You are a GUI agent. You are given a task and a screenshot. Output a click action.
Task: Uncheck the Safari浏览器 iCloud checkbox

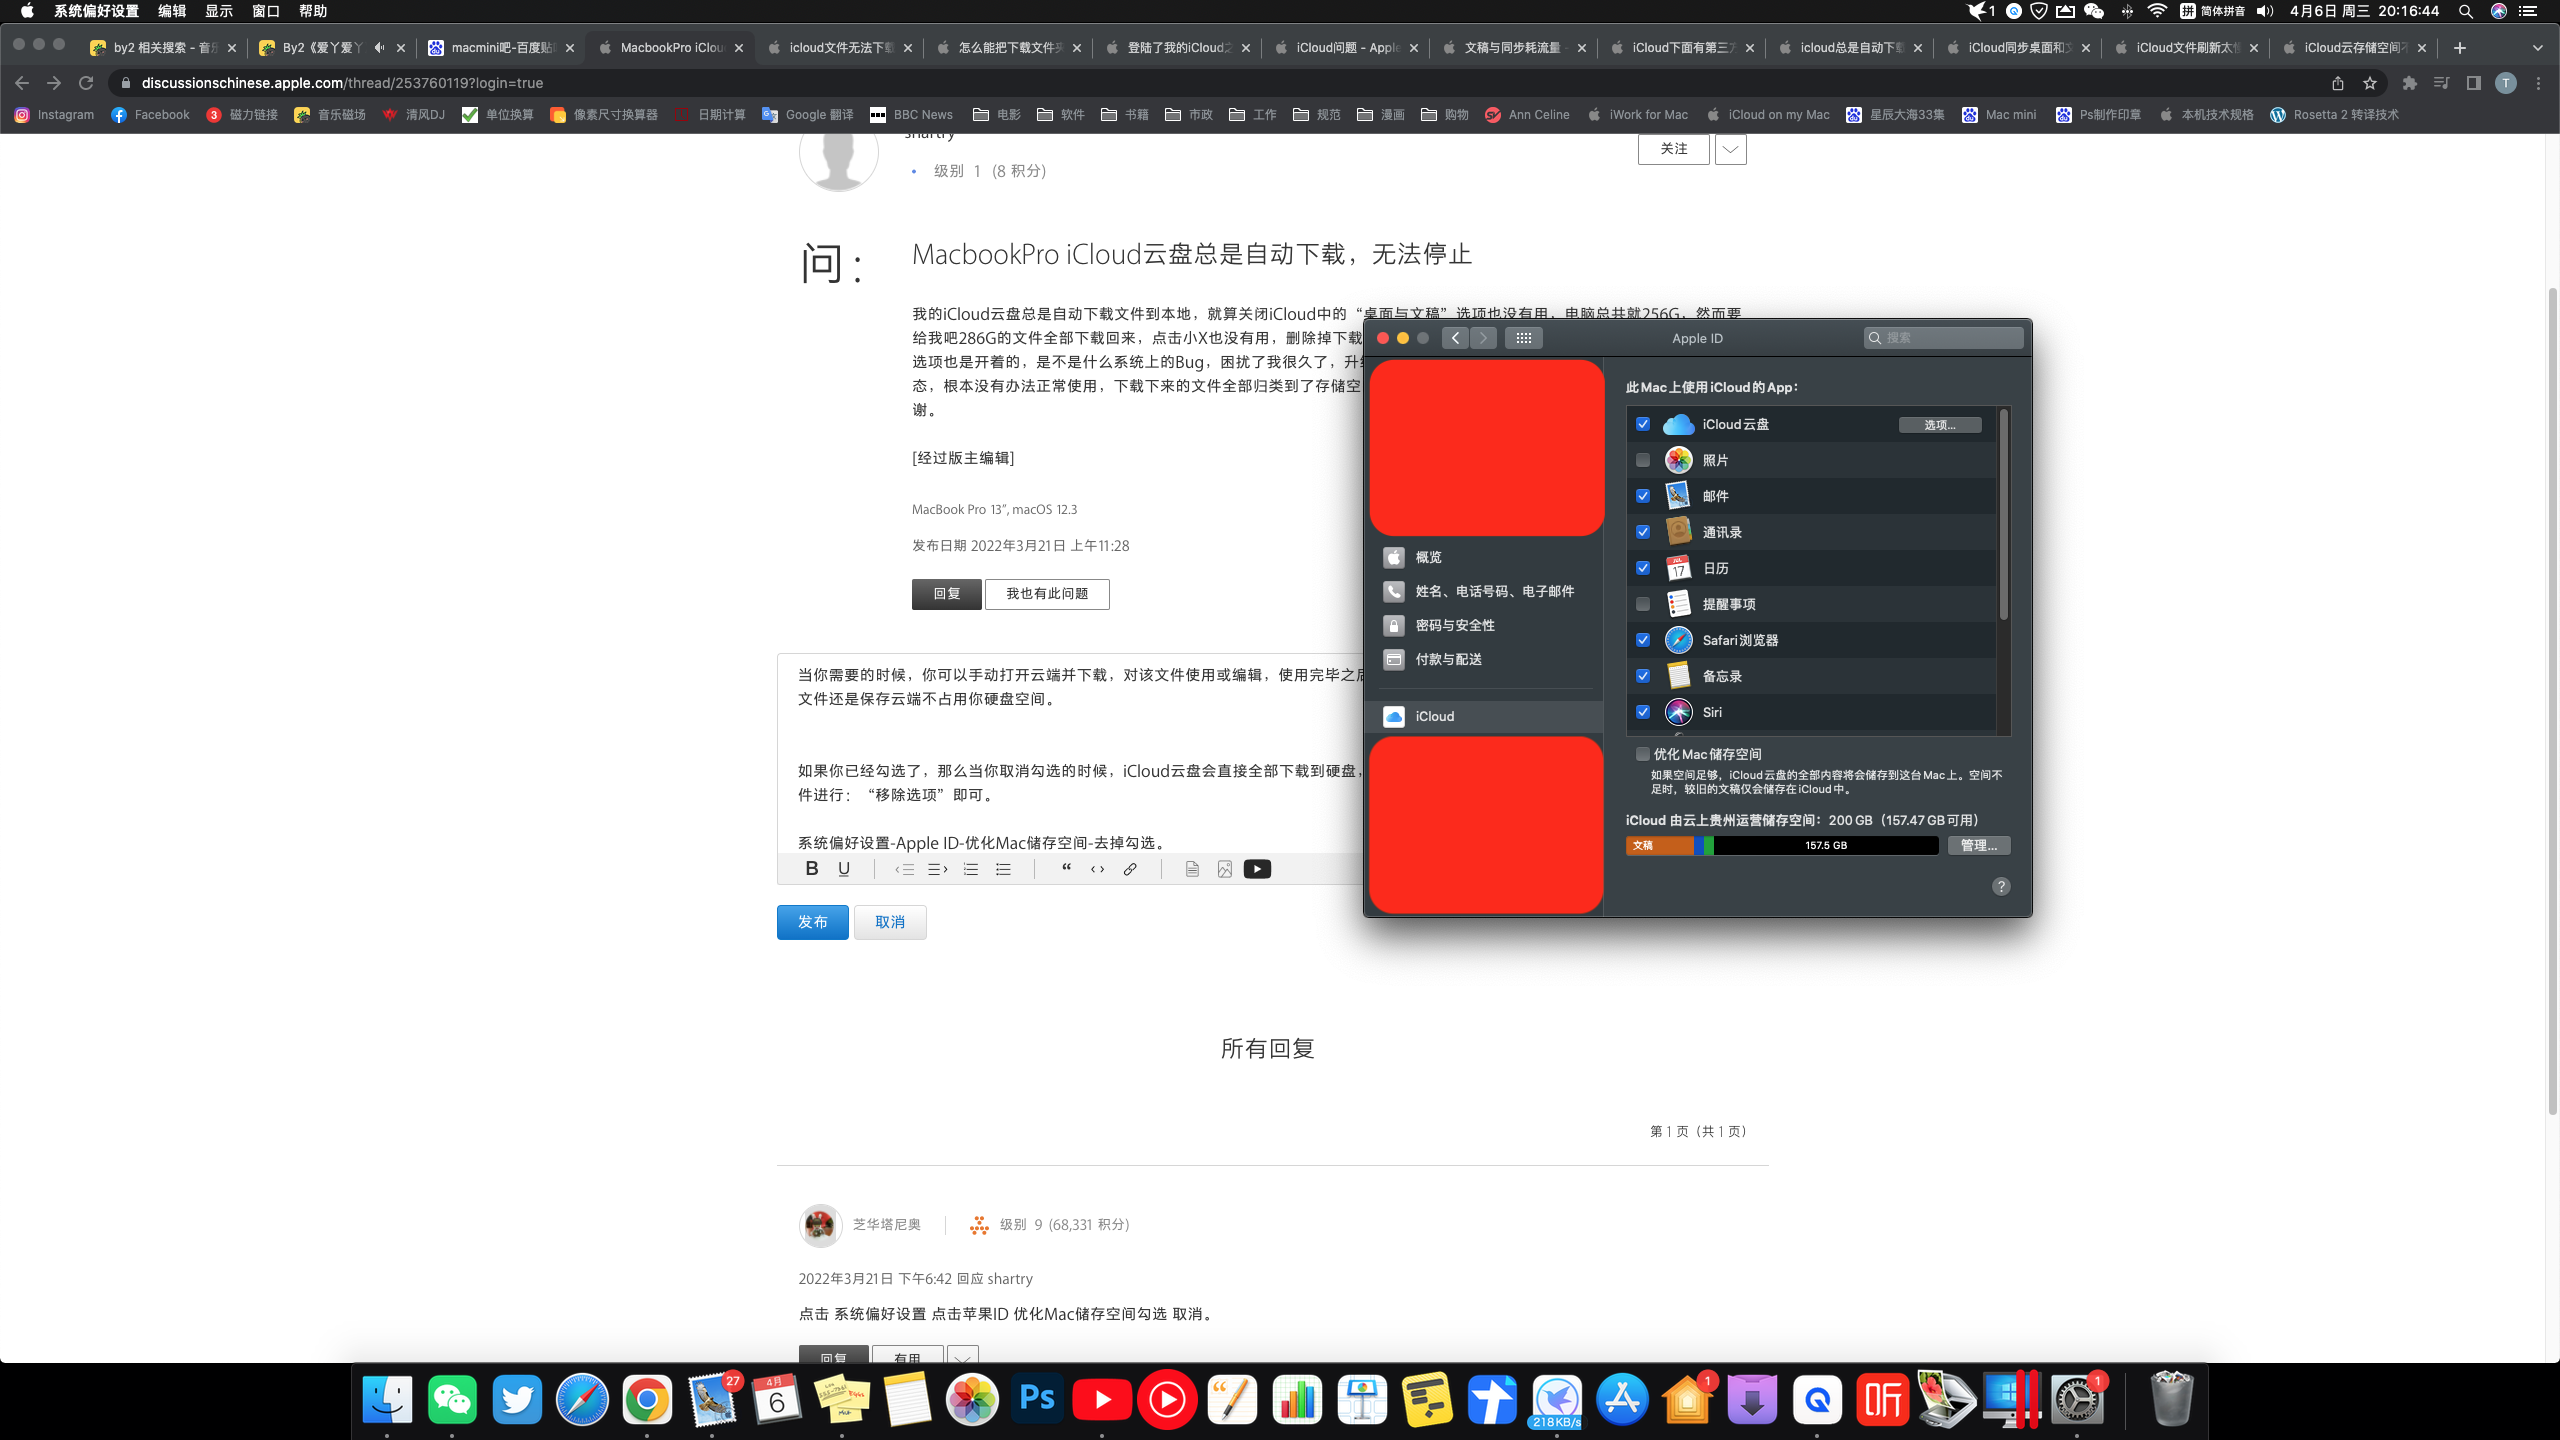click(x=1643, y=640)
